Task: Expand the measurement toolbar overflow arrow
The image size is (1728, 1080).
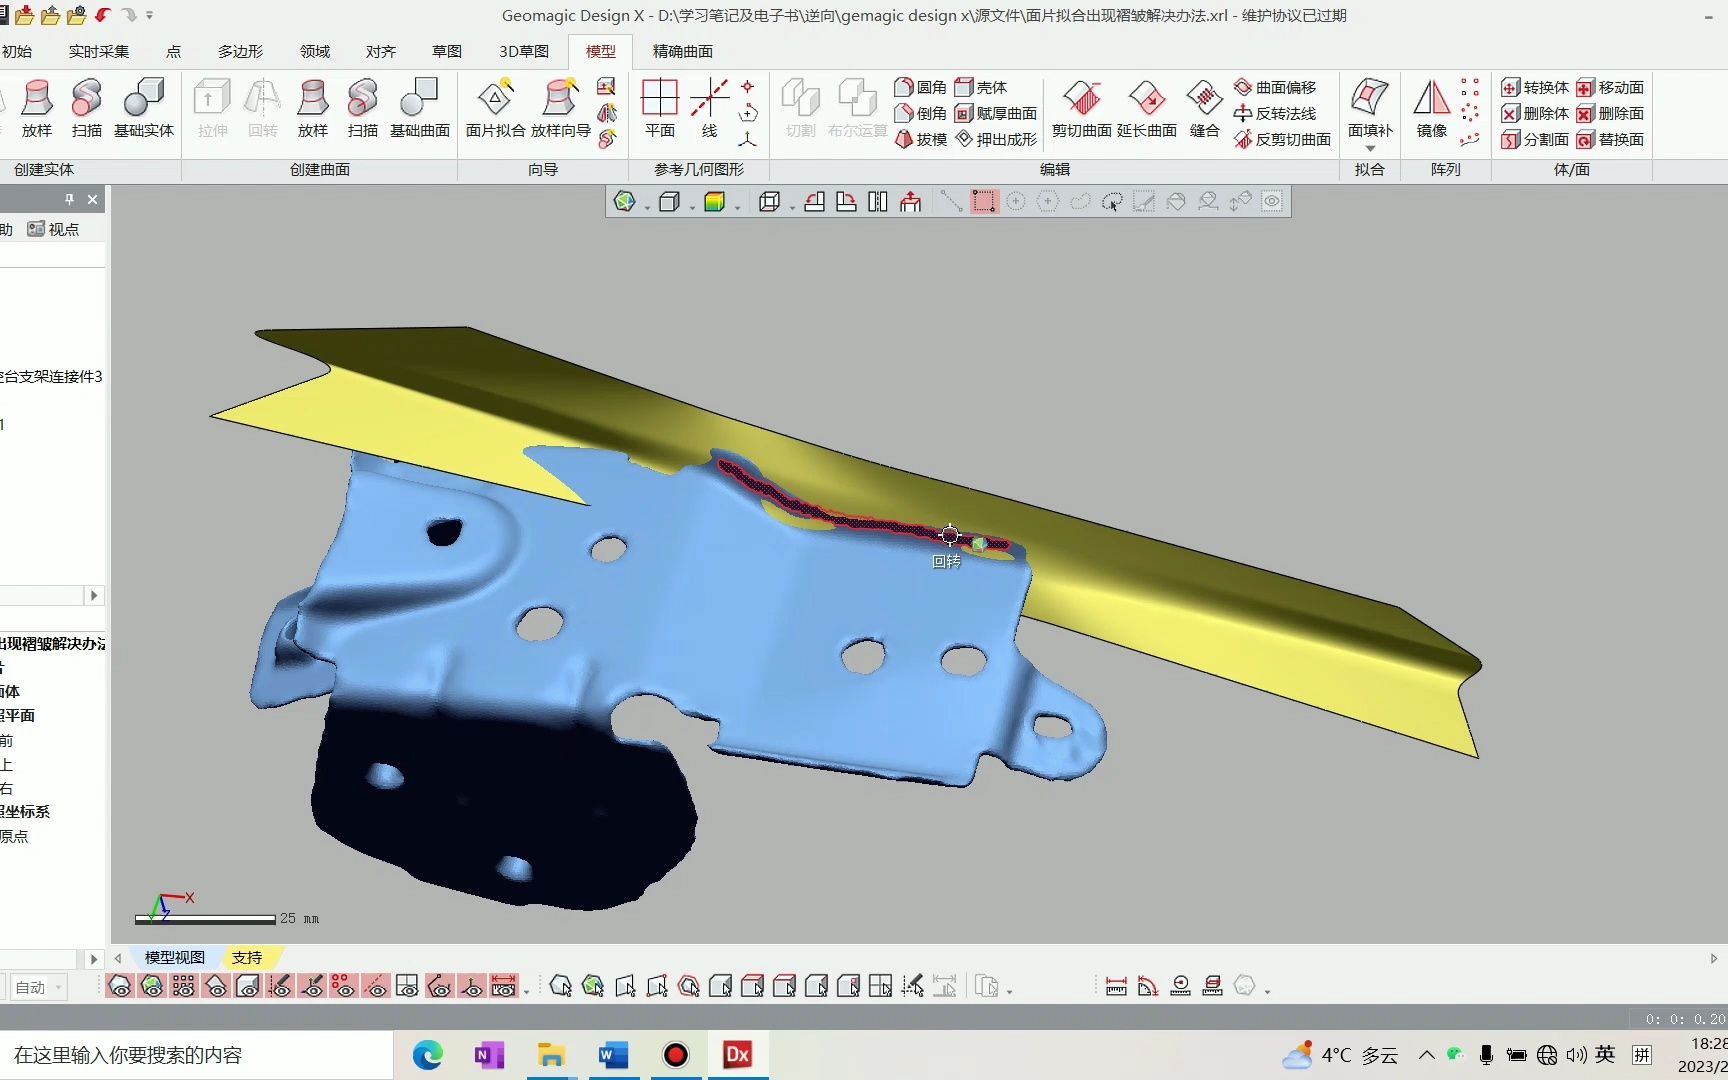Action: click(x=1268, y=991)
